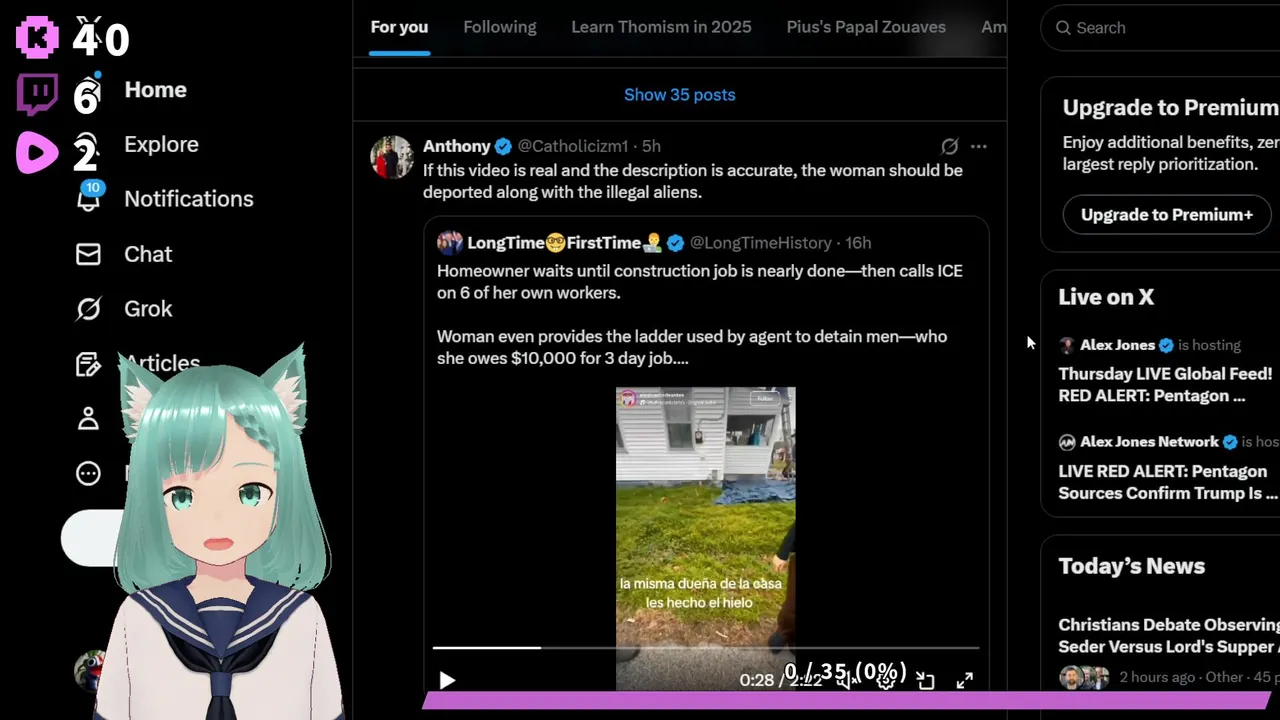1280x720 pixels.
Task: Click Show 35 posts link
Action: click(680, 95)
